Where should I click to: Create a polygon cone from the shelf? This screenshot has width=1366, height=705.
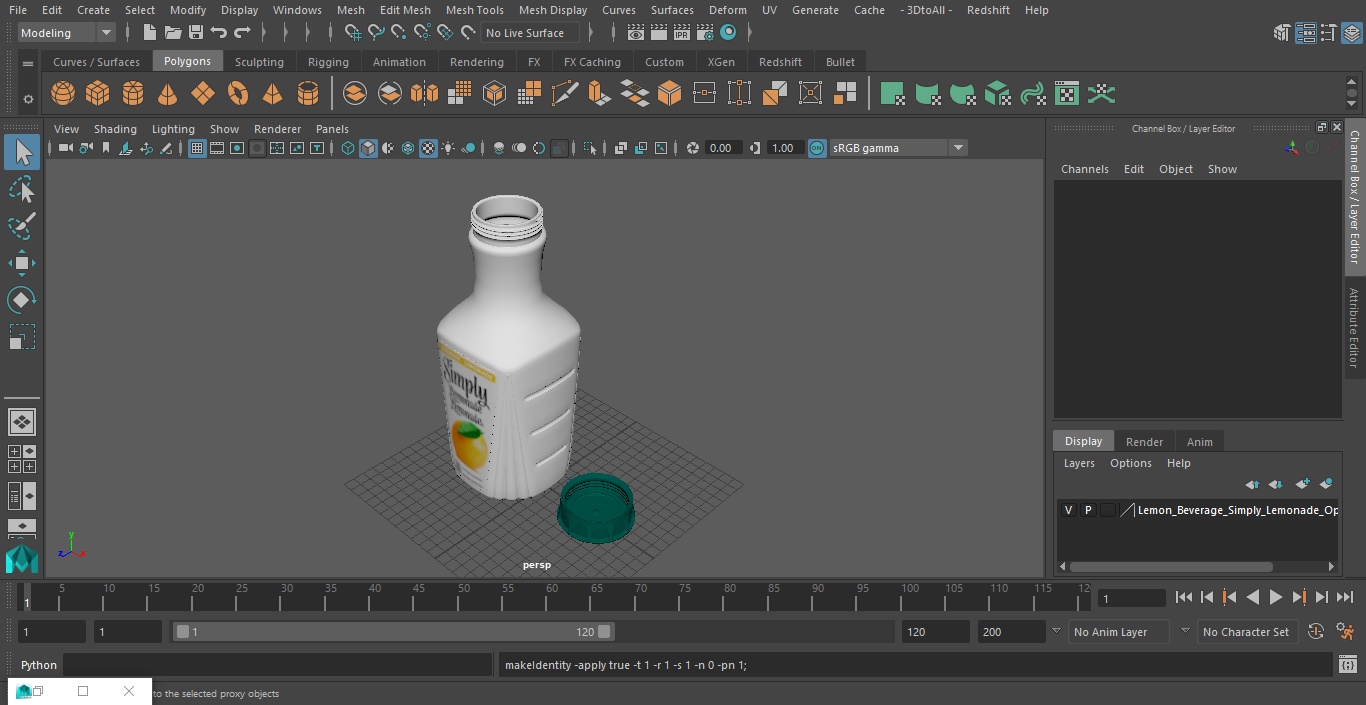coord(168,94)
